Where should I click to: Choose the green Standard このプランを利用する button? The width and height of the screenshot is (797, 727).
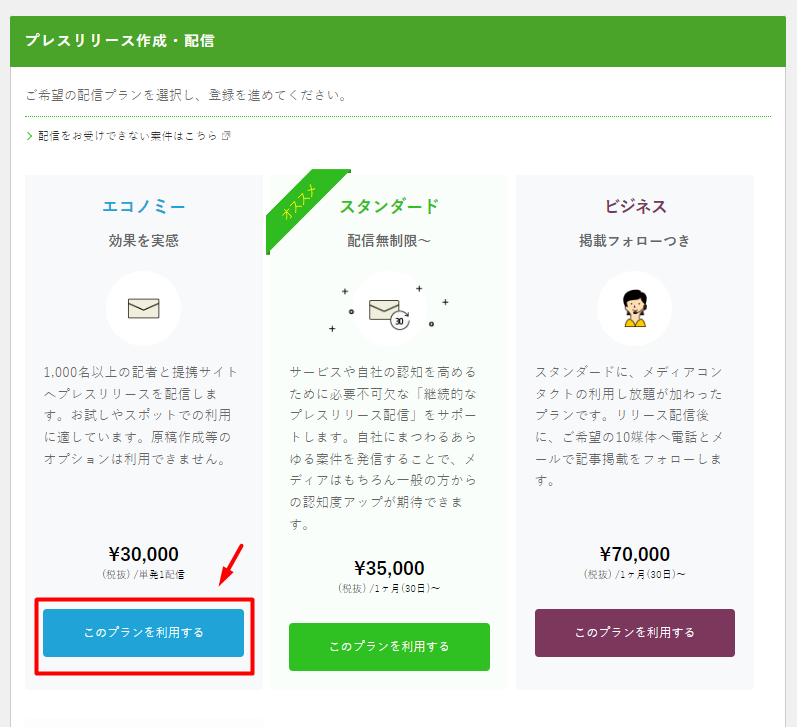(x=389, y=647)
